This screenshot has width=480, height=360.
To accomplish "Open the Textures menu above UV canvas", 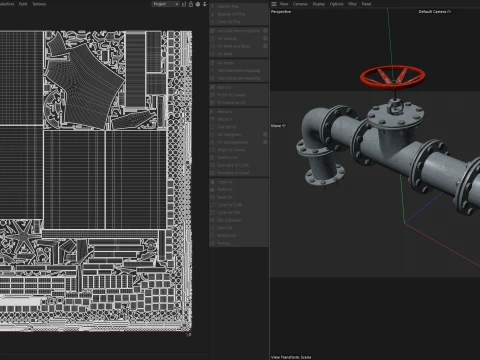I will [x=39, y=4].
